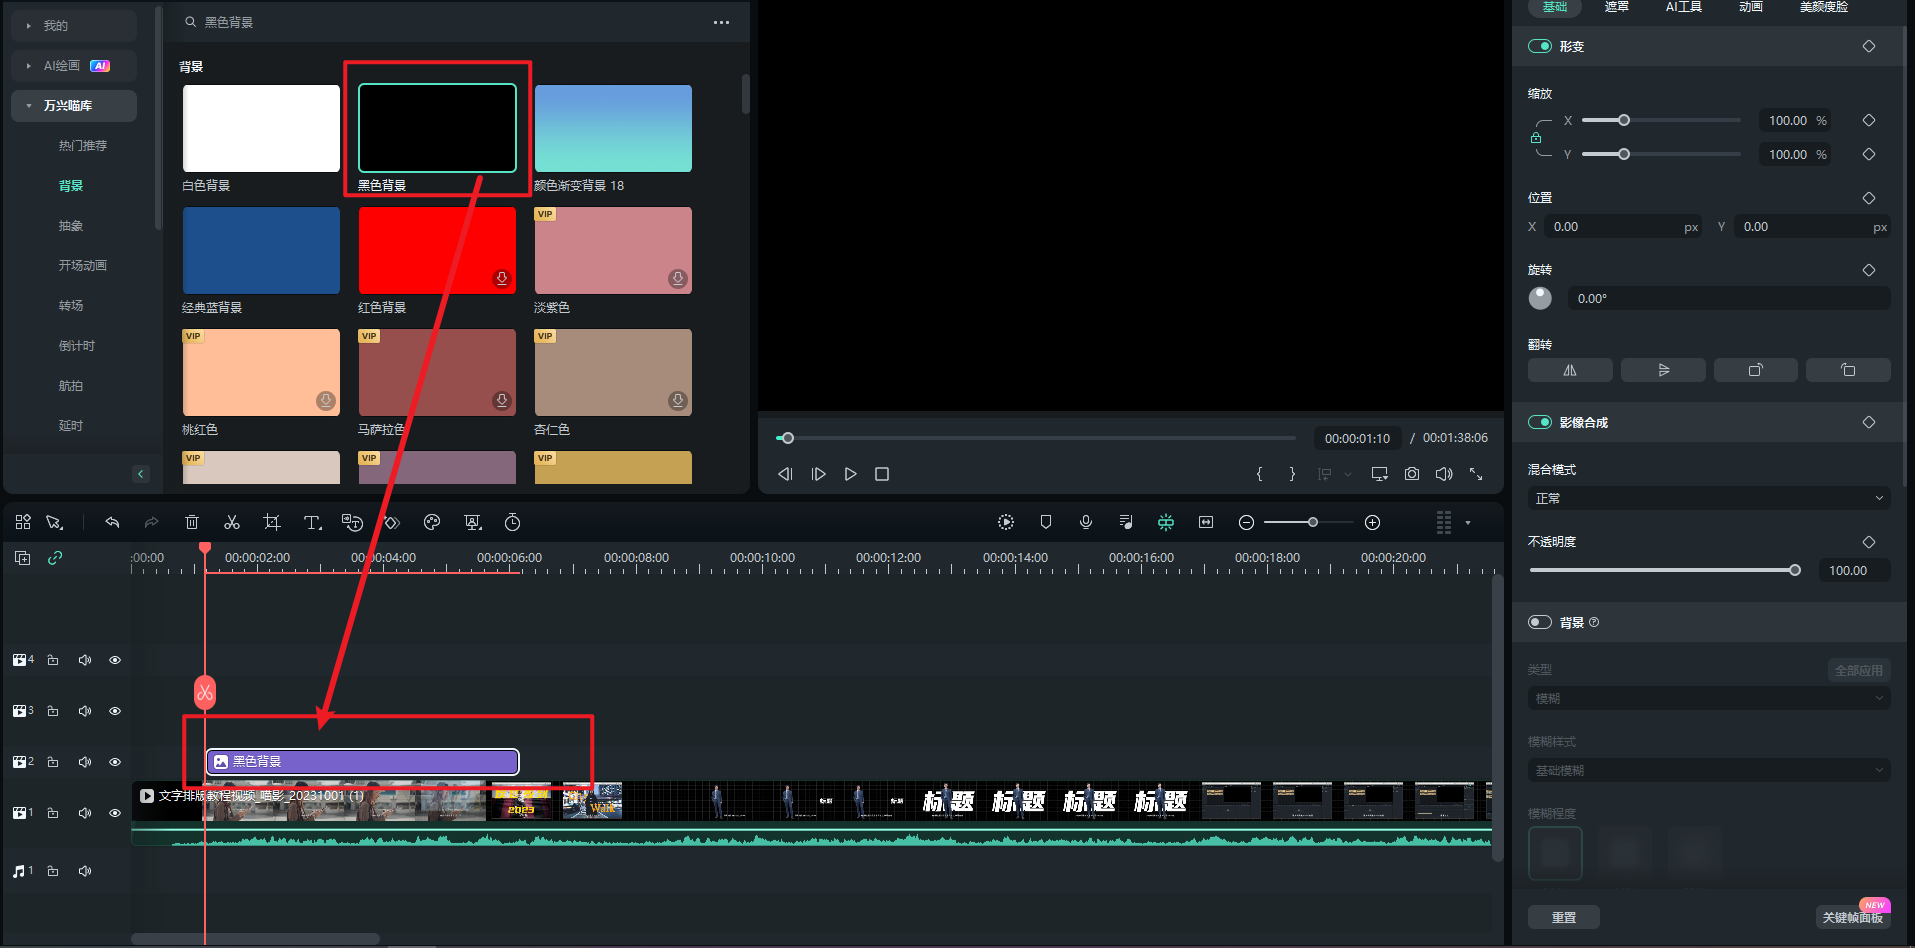The height and width of the screenshot is (948, 1915).
Task: Click the trash delete icon in timeline toolbar
Action: [x=192, y=522]
